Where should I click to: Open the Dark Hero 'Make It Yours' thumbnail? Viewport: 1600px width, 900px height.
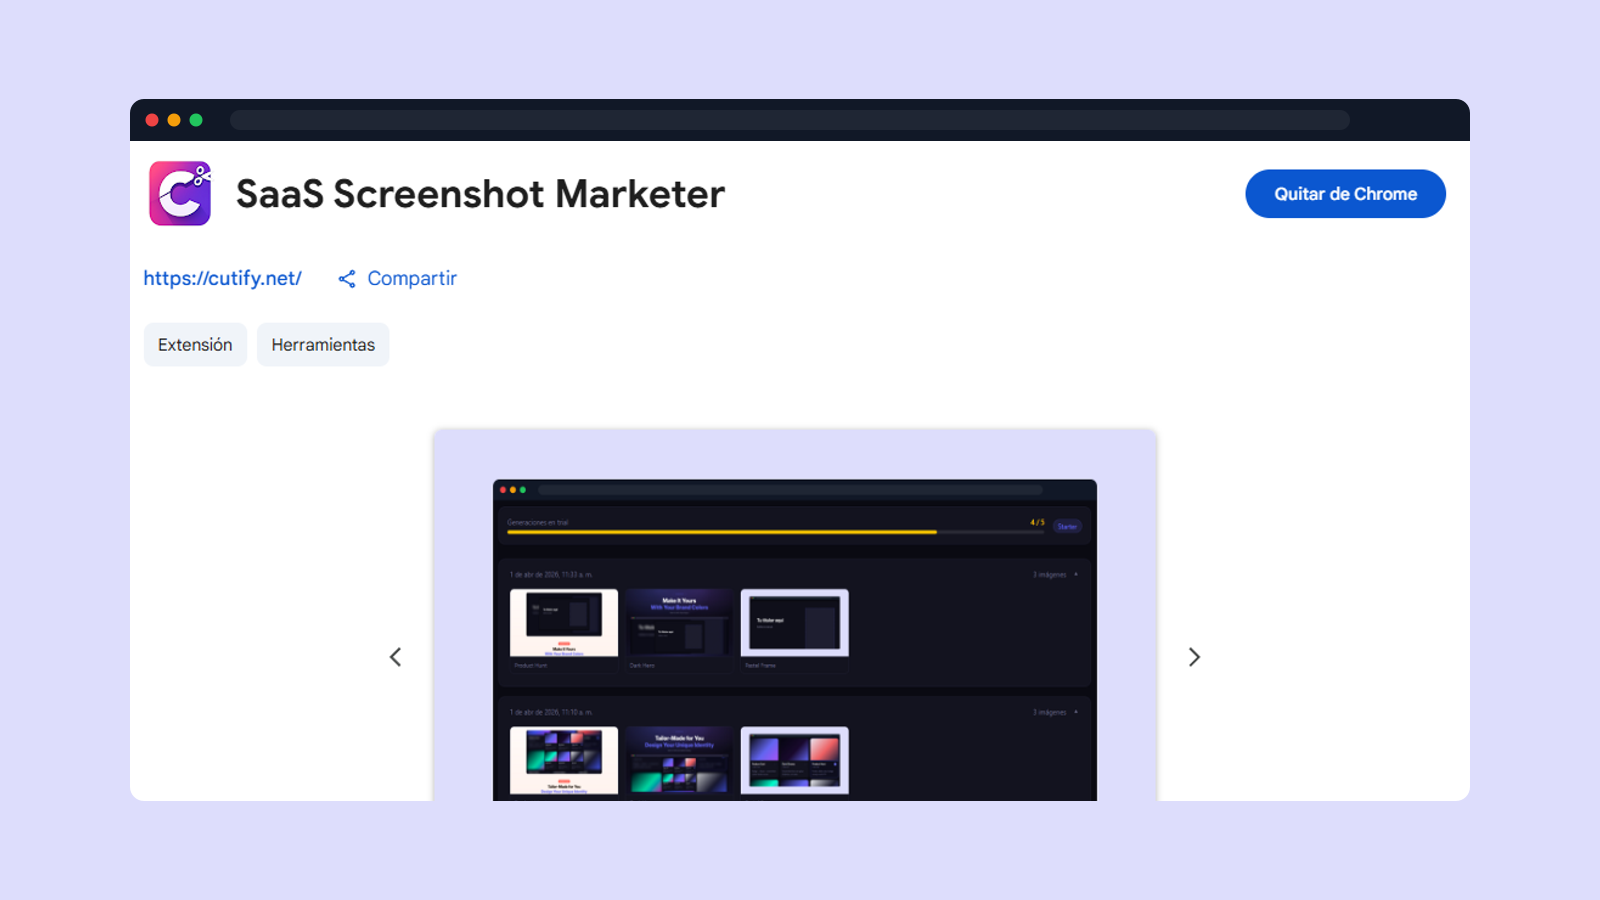679,623
